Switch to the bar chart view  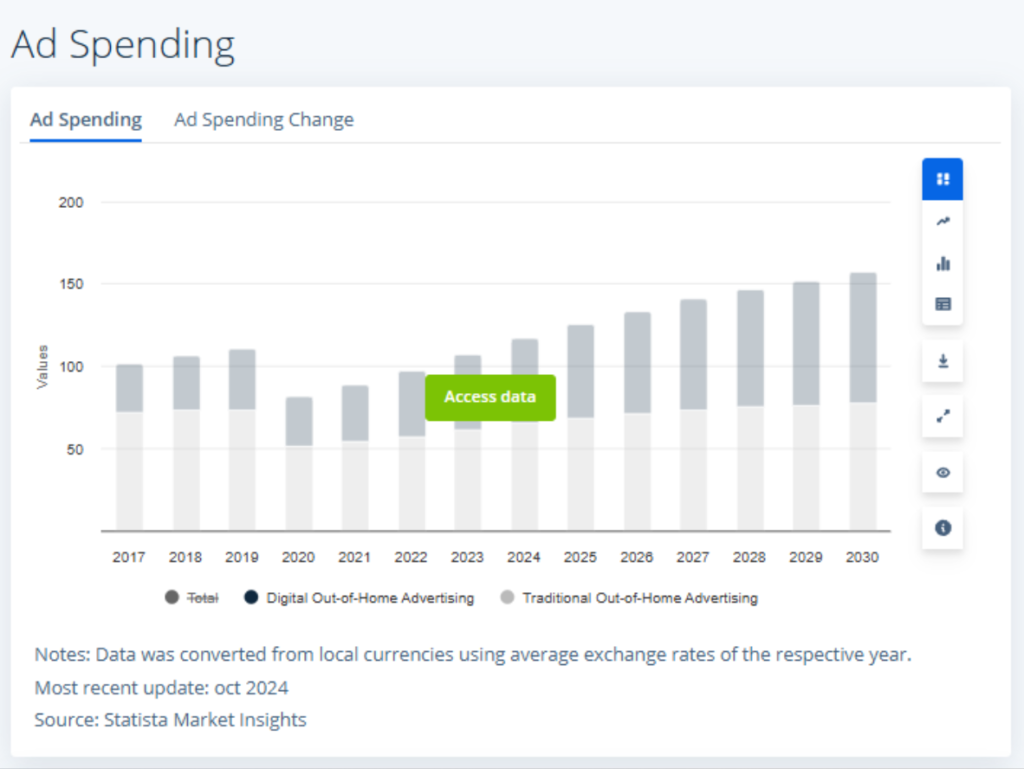click(942, 264)
